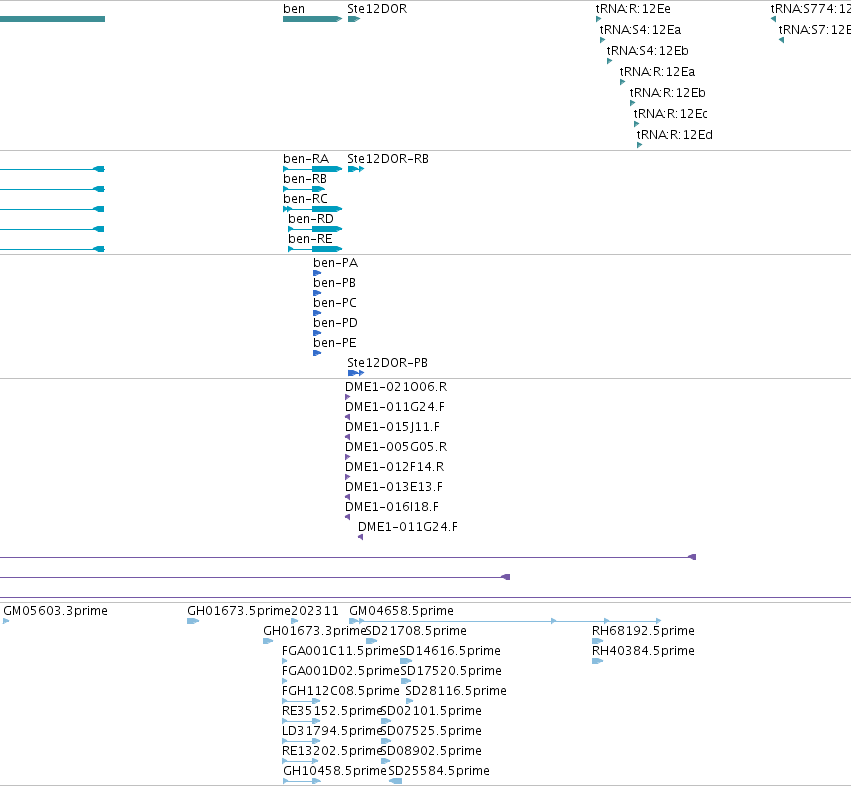Select the Ste12DOR-RB transcript label

click(388, 159)
